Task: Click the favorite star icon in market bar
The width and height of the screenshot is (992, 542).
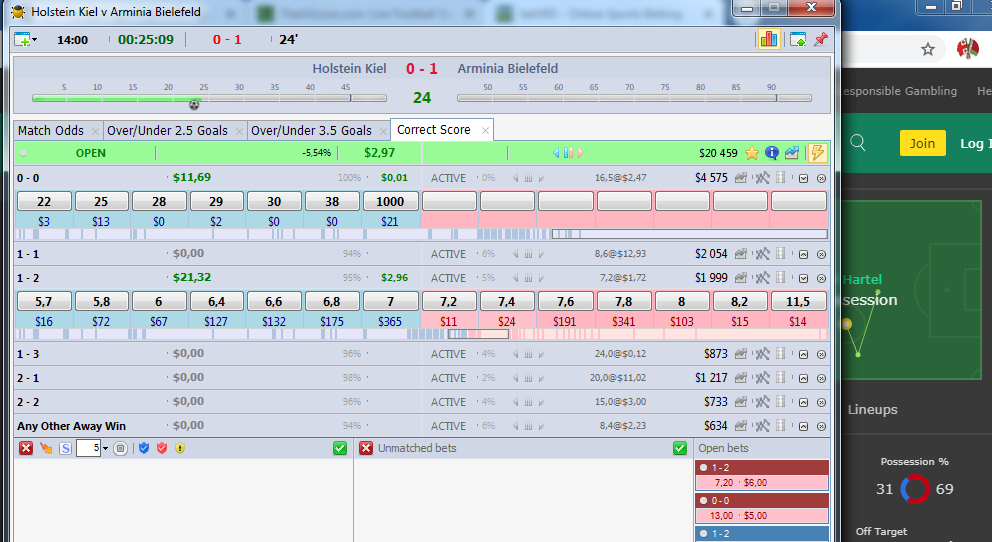Action: point(752,152)
